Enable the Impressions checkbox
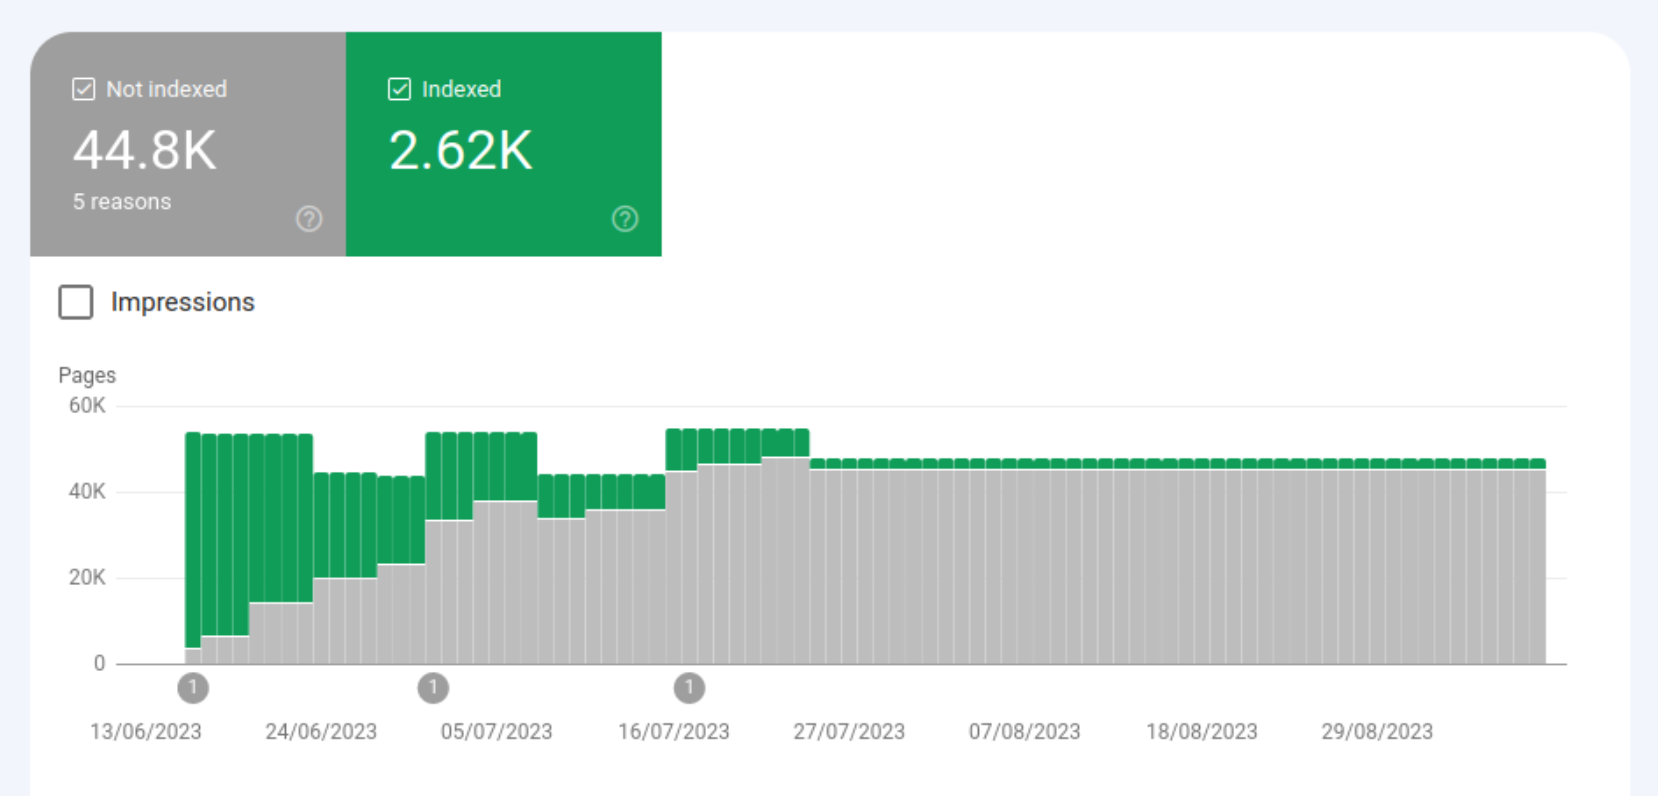This screenshot has height=796, width=1658. tap(76, 302)
